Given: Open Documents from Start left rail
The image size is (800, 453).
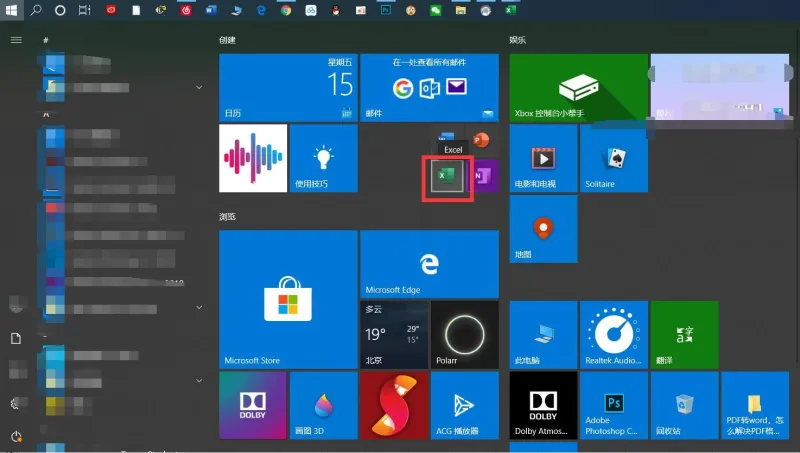Looking at the screenshot, I should 16,338.
